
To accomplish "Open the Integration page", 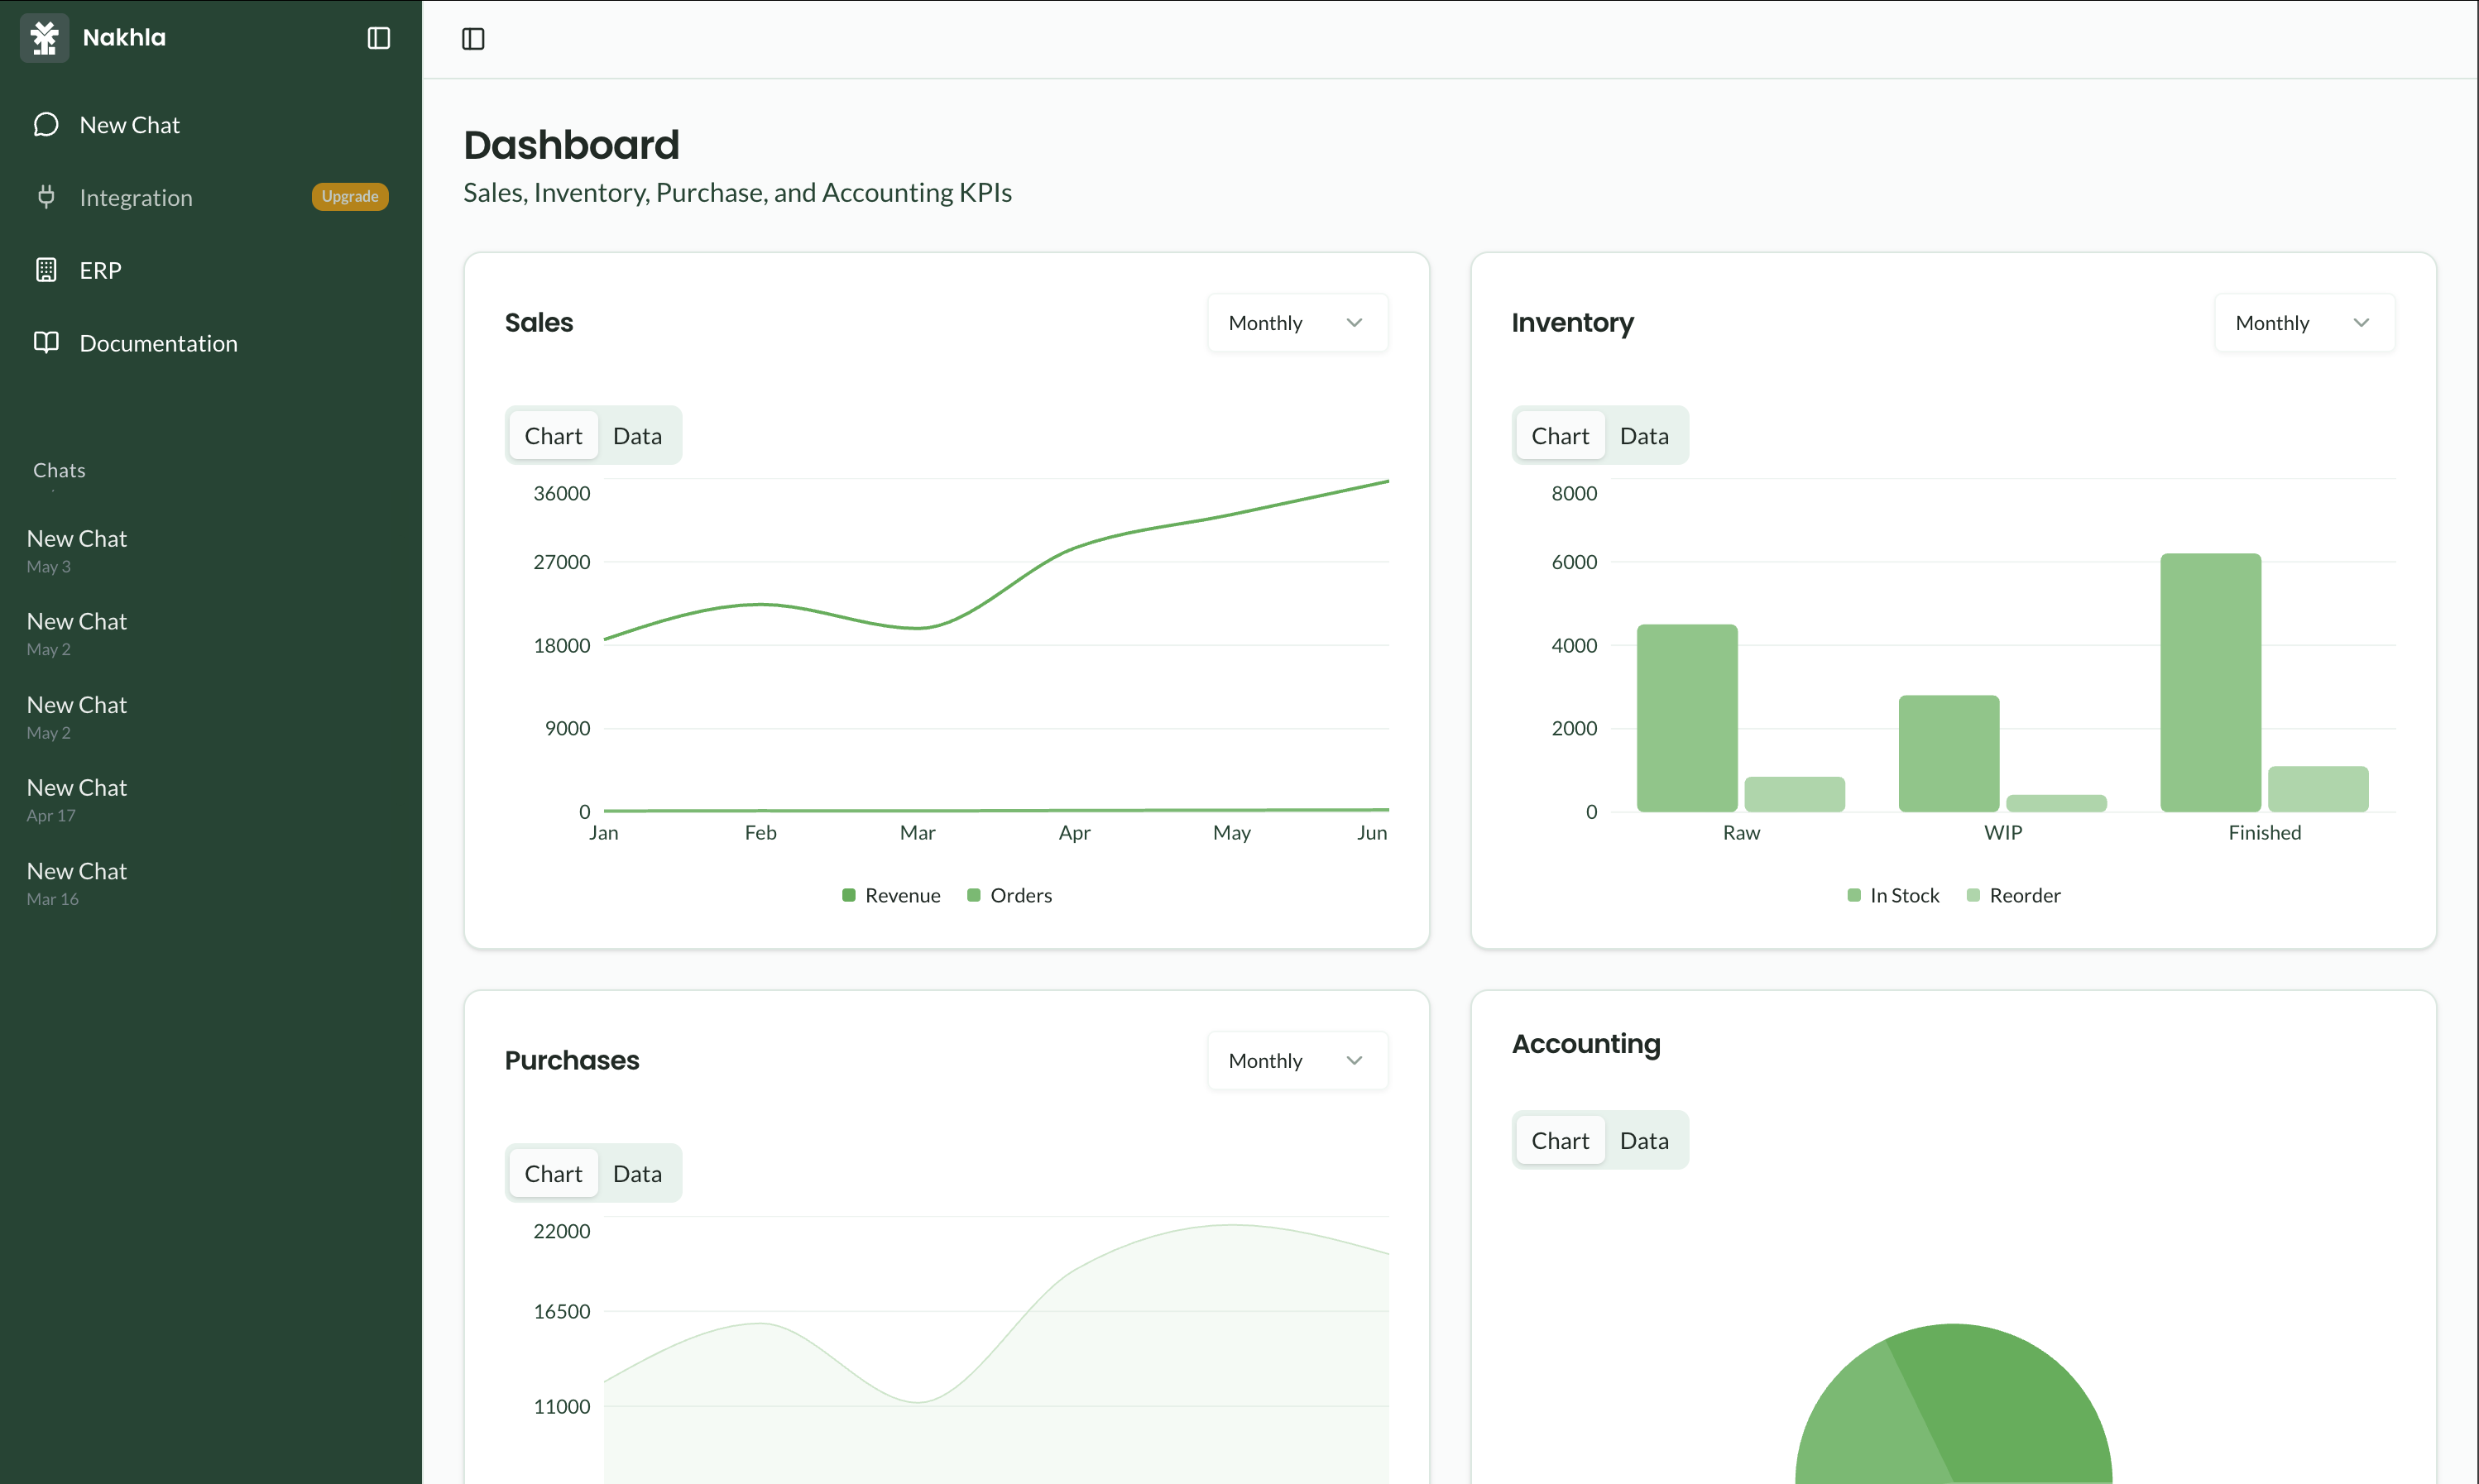I will (210, 197).
